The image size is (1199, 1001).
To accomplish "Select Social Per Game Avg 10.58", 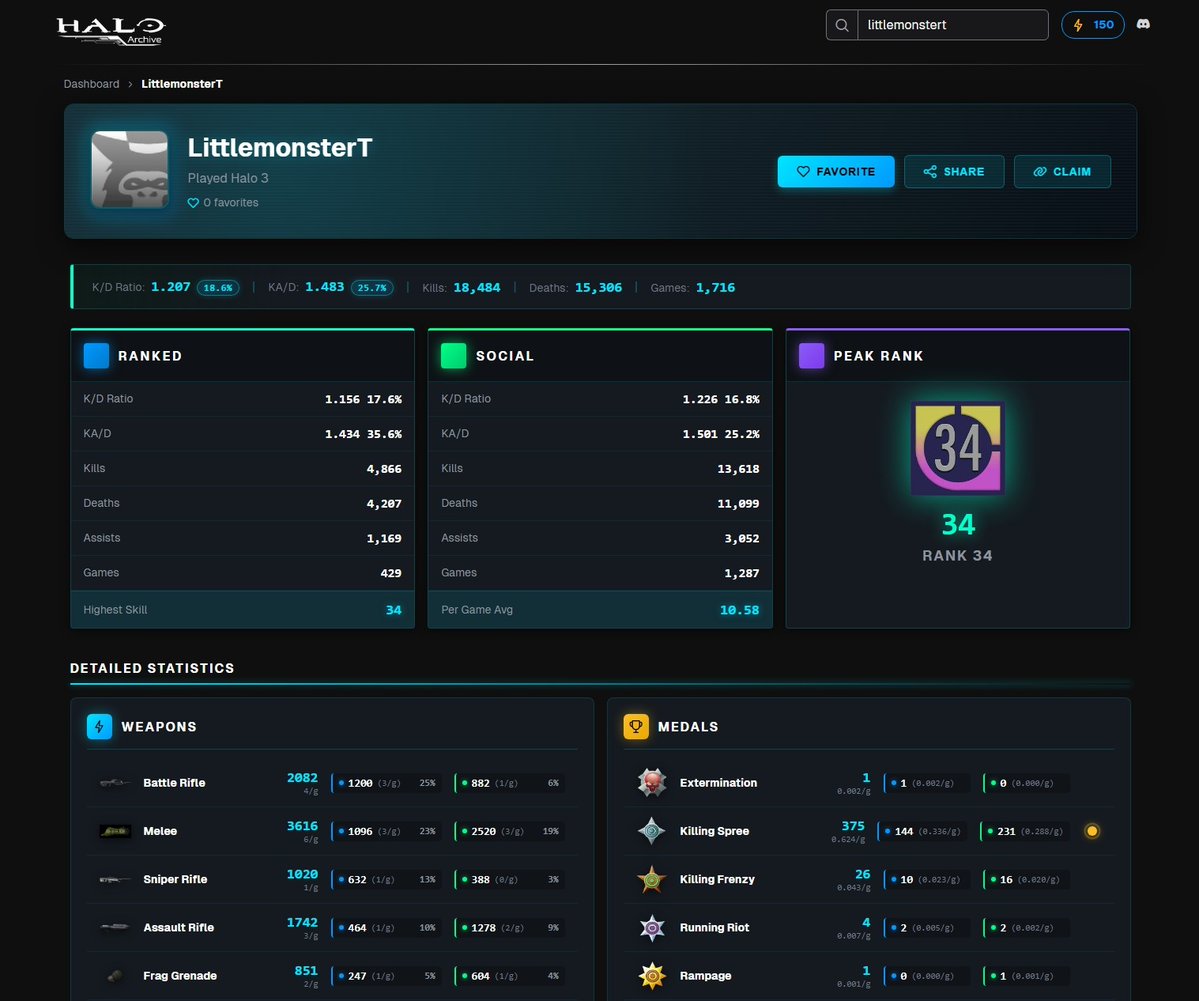I will point(739,610).
